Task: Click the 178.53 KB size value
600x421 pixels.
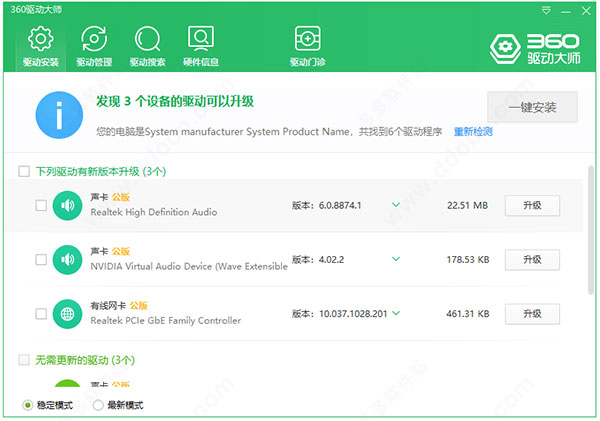Action: 468,260
